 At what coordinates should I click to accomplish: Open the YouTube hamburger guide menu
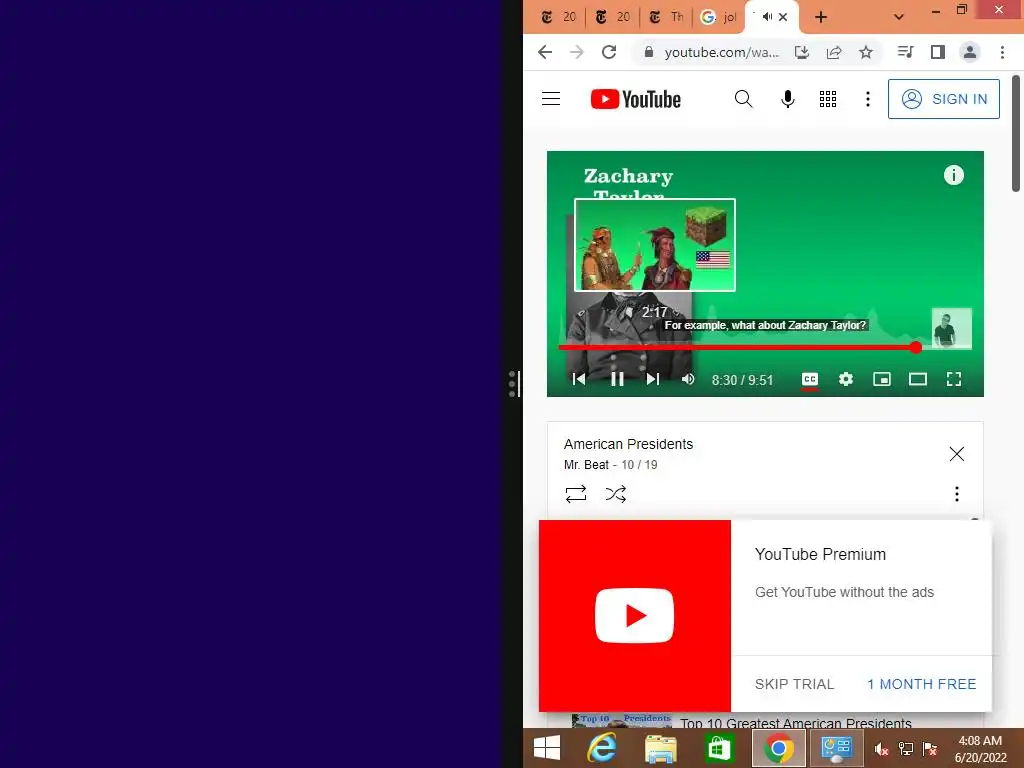pos(551,99)
